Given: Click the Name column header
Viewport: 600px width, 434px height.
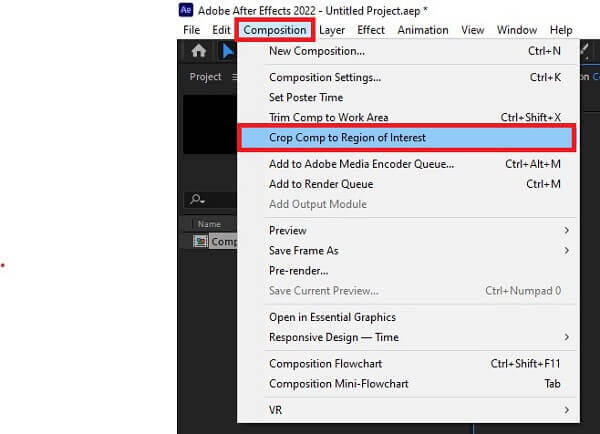Looking at the screenshot, I should 209,224.
